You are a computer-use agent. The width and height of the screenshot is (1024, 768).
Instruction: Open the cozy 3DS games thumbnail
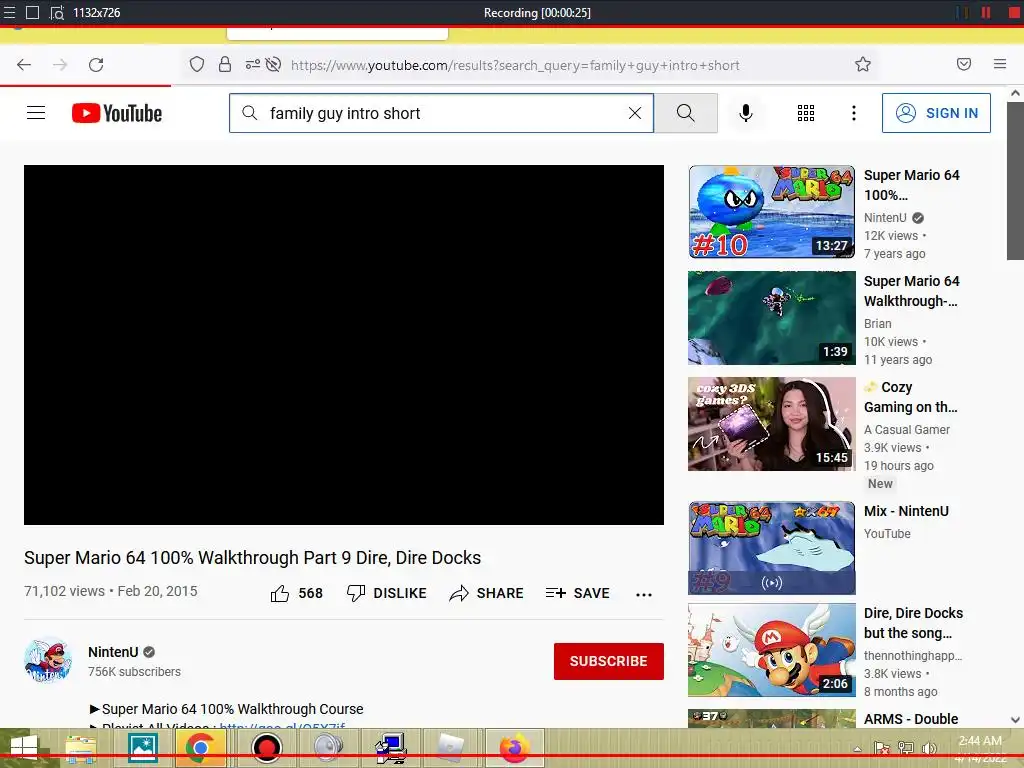pyautogui.click(x=771, y=424)
